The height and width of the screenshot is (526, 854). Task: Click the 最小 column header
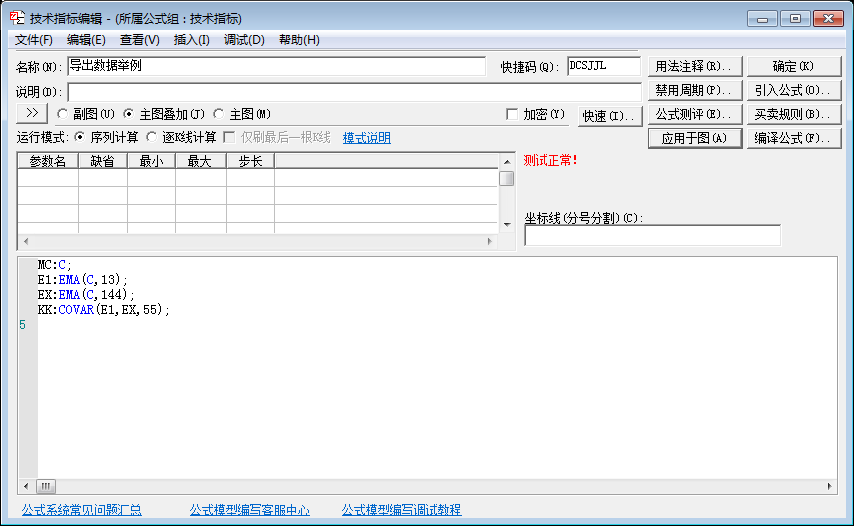click(151, 161)
